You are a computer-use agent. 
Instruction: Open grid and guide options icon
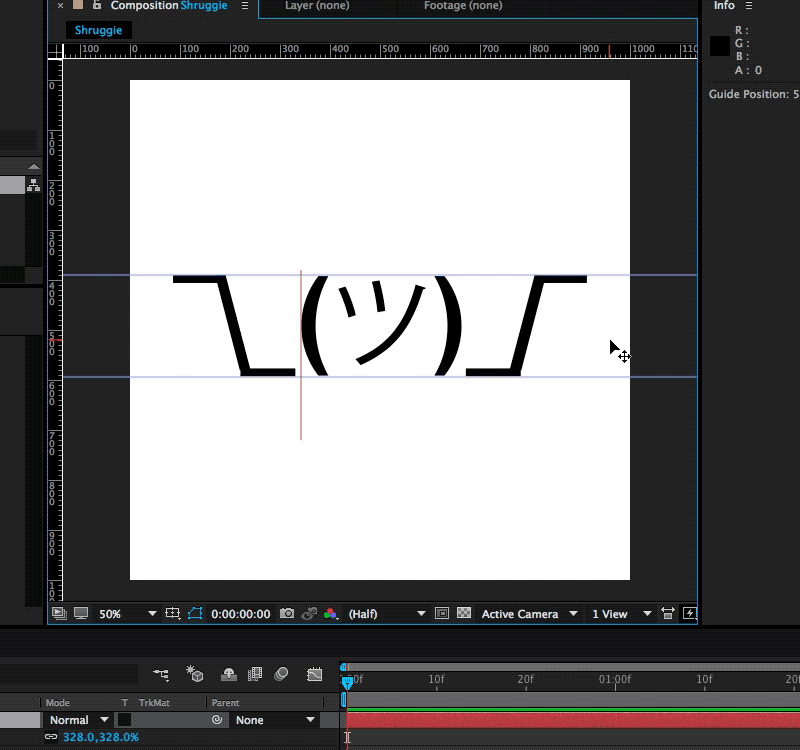(x=173, y=613)
